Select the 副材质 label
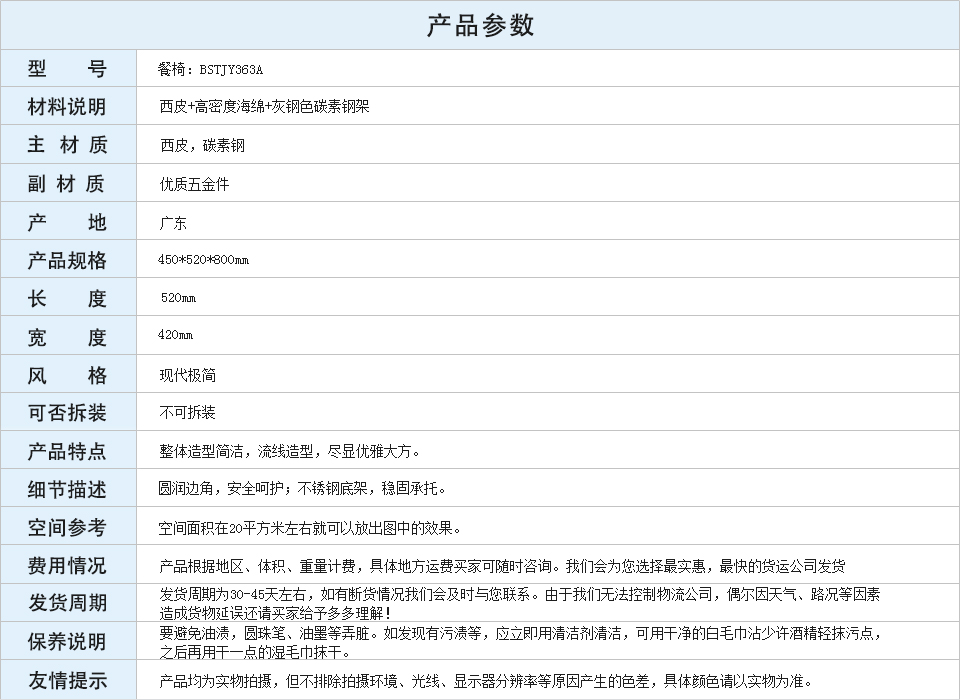This screenshot has height=700, width=960. tap(67, 183)
